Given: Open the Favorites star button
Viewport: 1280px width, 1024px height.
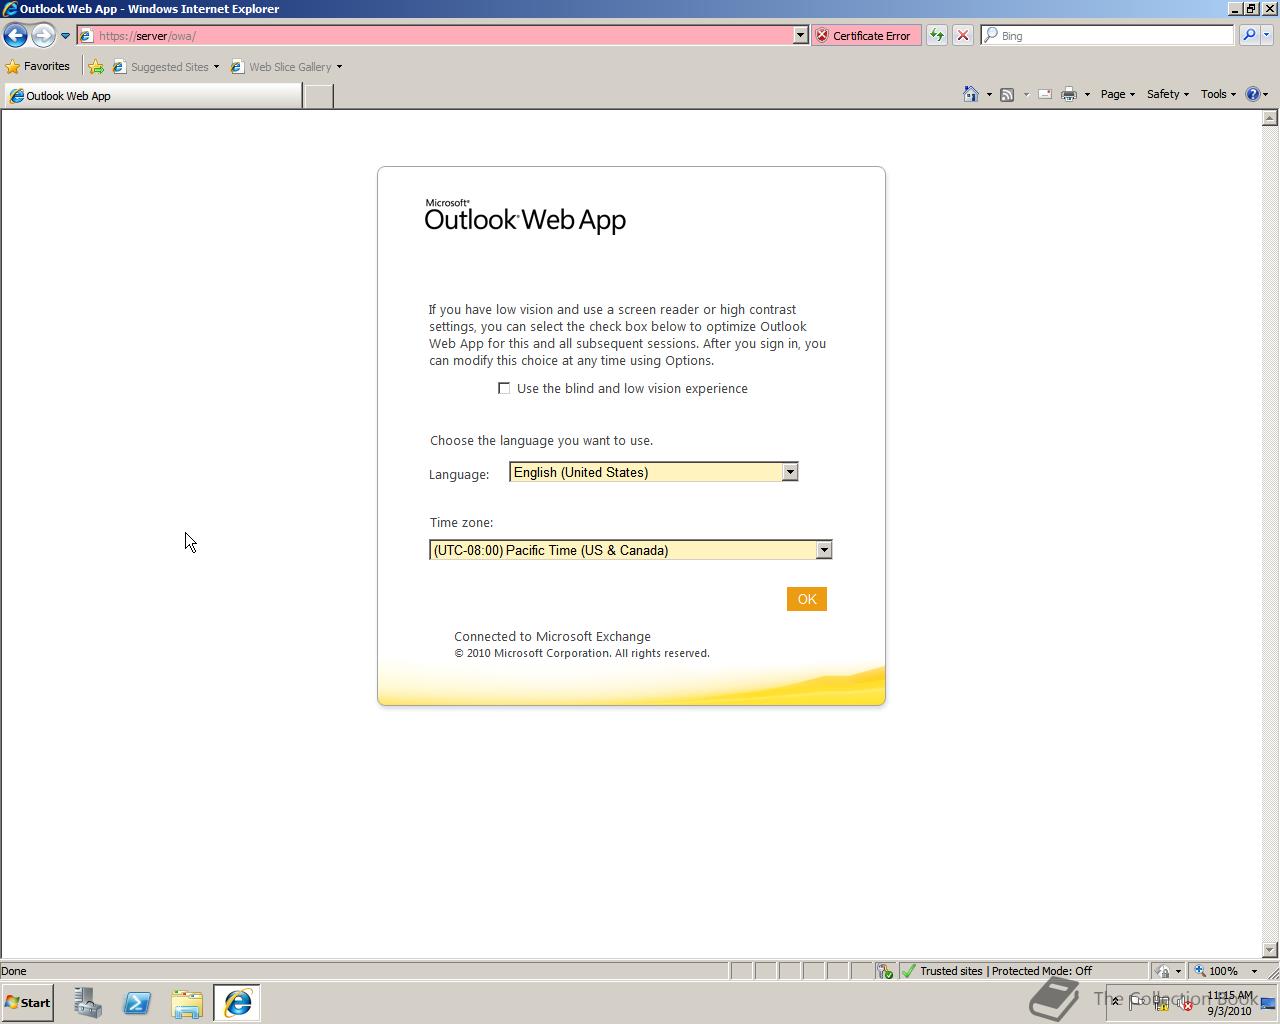Looking at the screenshot, I should pos(38,67).
